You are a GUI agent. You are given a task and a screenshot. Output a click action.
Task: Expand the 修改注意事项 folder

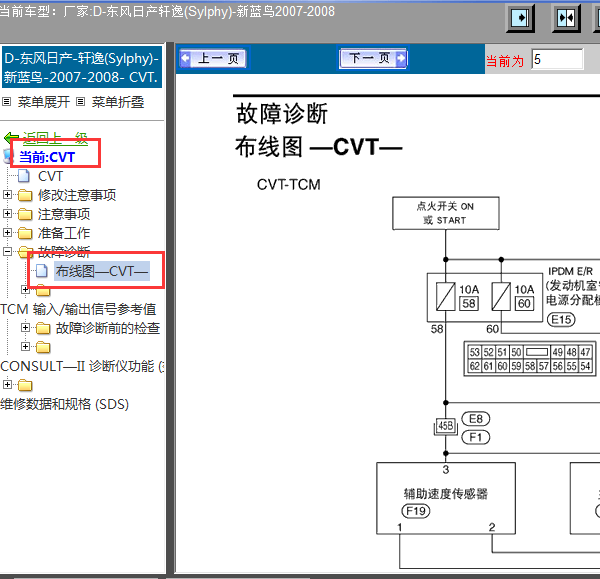click(7, 195)
